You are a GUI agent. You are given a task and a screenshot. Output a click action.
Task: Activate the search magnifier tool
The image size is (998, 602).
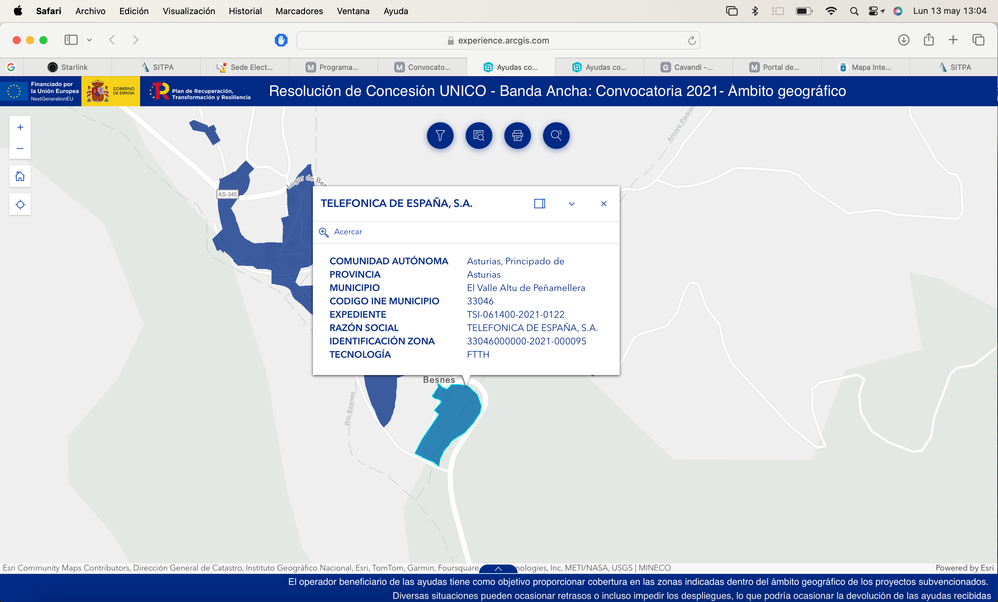556,135
